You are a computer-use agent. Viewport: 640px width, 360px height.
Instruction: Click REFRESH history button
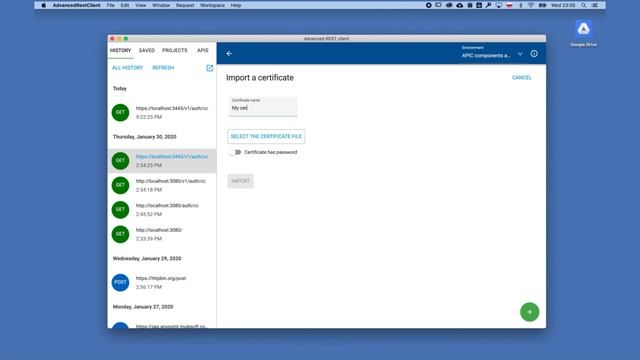163,68
